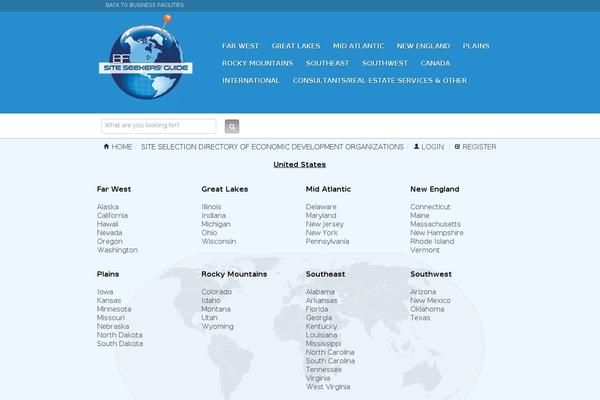Select New Mexico state link
Screen dimensions: 600x400
point(430,300)
